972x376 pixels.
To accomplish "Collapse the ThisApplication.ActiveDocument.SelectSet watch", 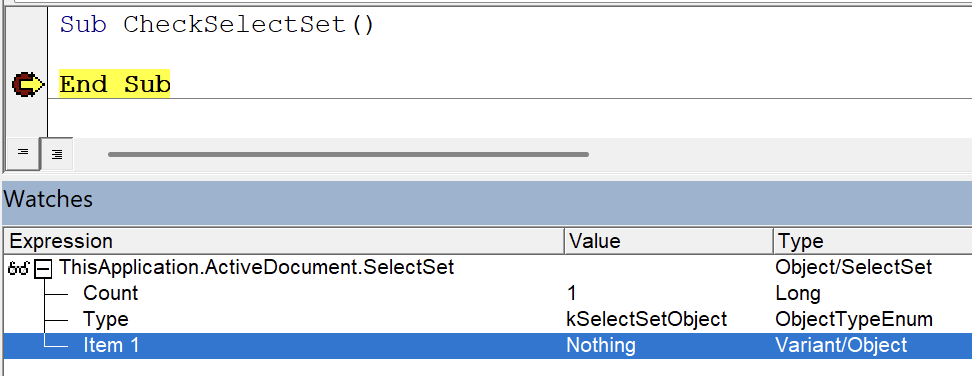I will pyautogui.click(x=43, y=268).
